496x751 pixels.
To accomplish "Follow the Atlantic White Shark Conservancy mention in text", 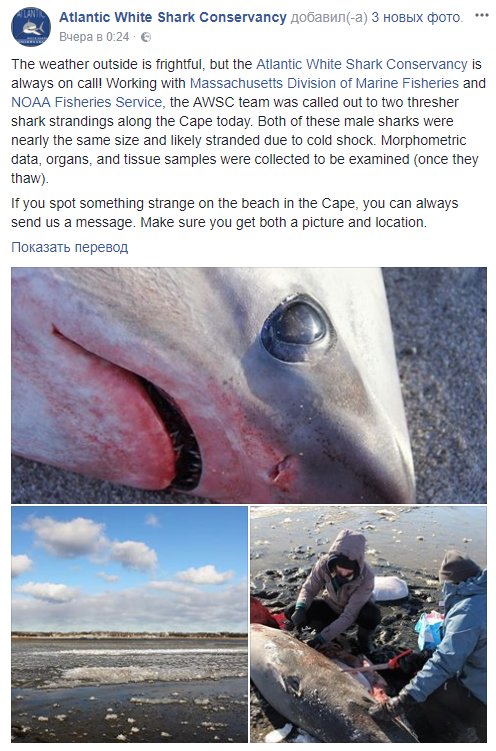I will (x=361, y=64).
